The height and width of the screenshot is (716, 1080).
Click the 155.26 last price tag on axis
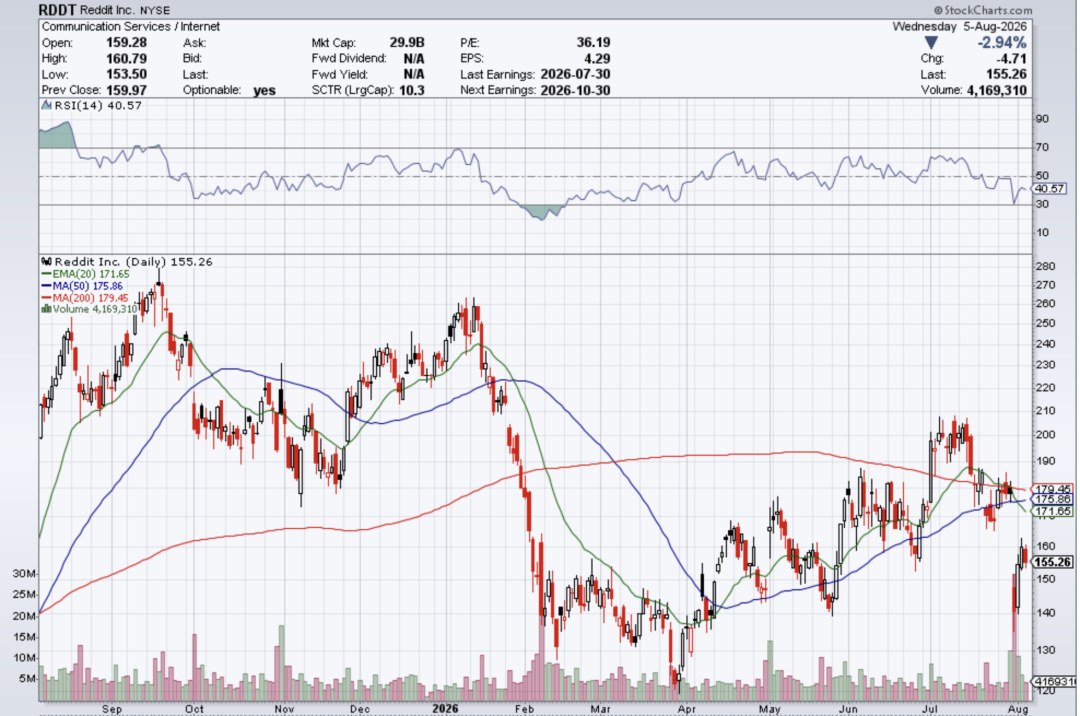1053,562
